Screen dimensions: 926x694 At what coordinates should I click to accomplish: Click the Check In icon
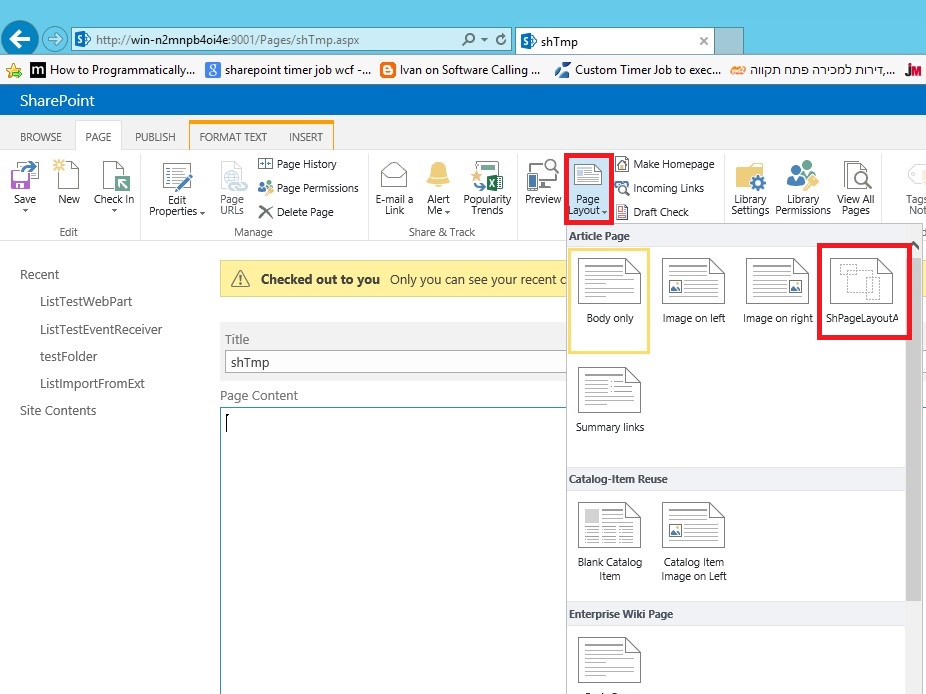pos(114,176)
